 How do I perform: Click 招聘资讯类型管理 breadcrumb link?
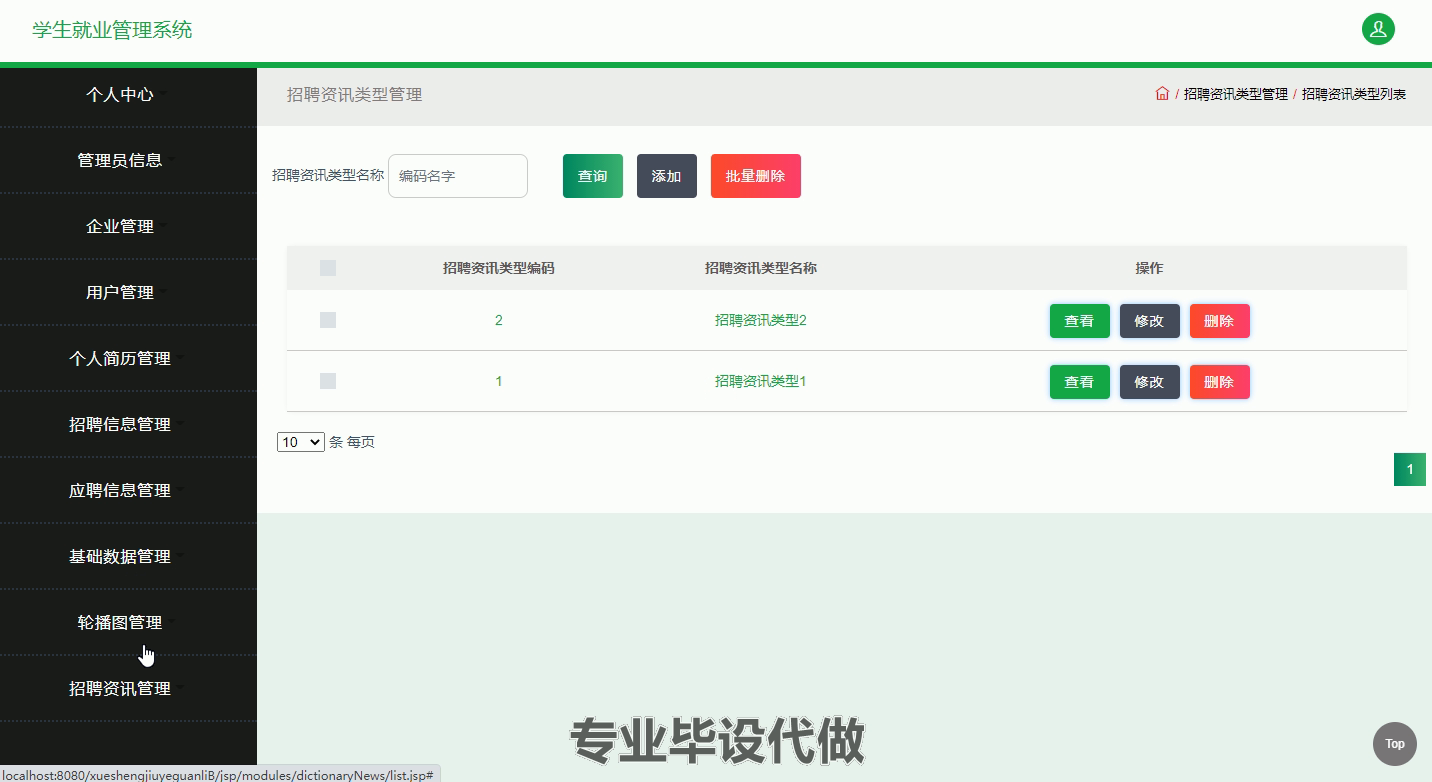(1236, 94)
